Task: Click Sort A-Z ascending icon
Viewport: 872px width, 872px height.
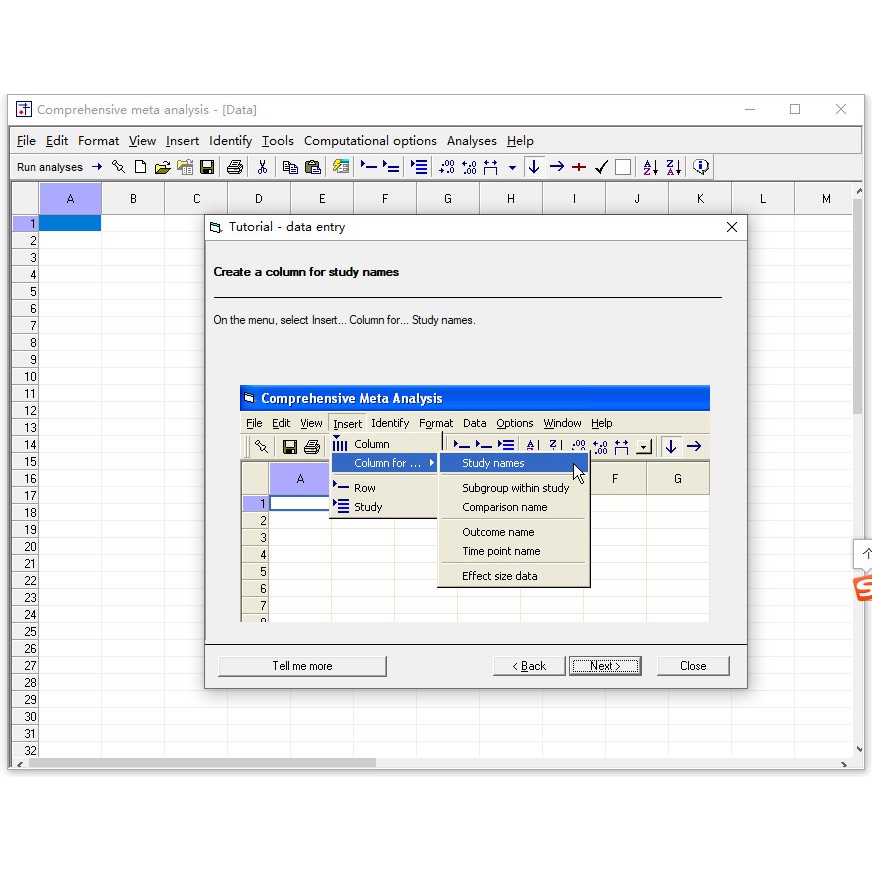Action: pos(650,167)
